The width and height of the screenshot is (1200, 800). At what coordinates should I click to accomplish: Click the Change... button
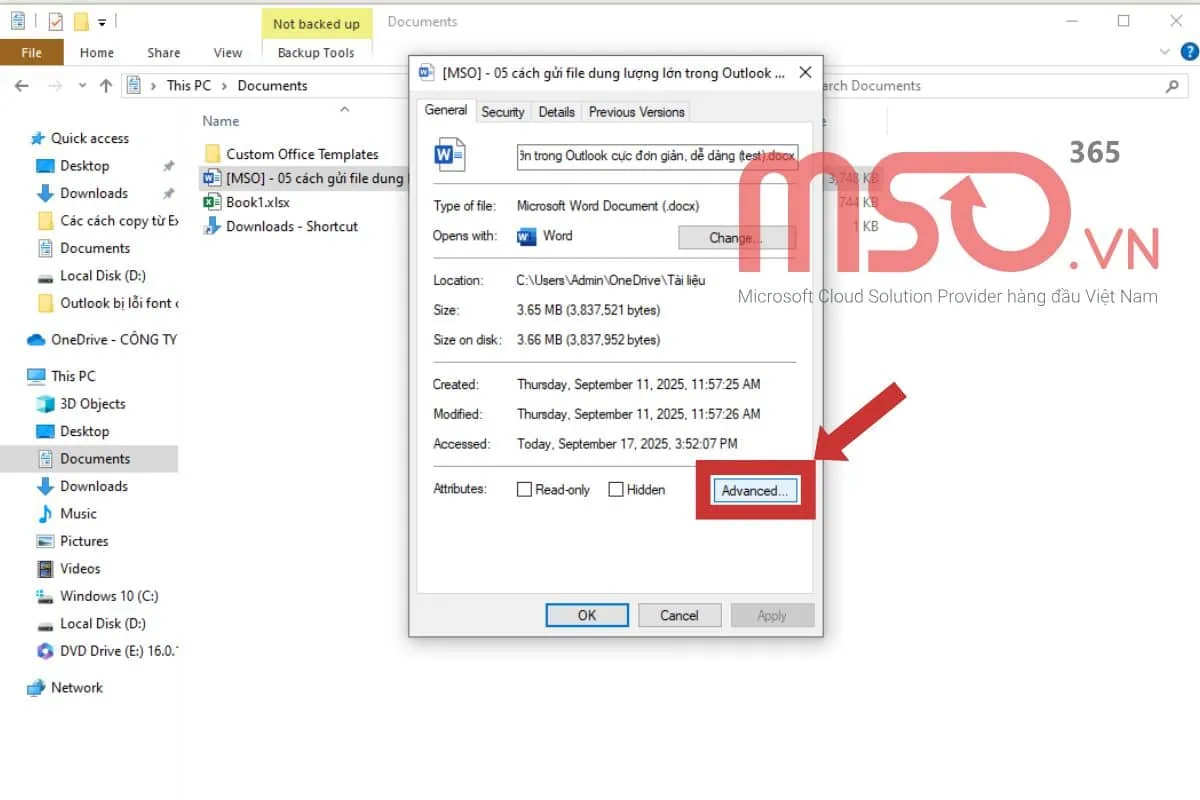tap(736, 238)
